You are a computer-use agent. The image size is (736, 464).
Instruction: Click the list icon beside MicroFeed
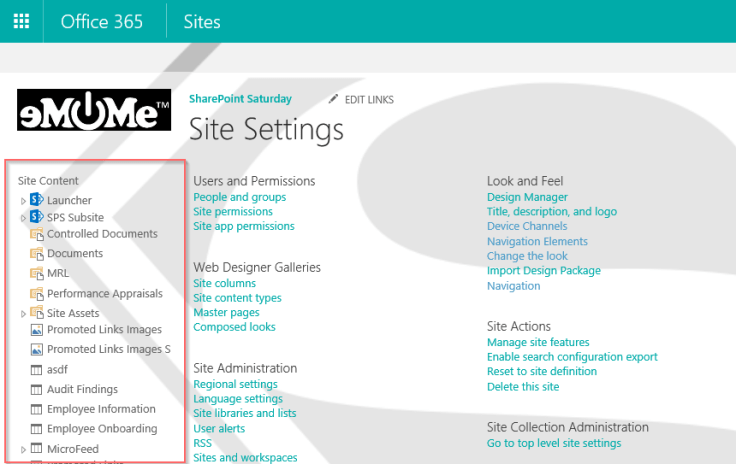point(36,448)
